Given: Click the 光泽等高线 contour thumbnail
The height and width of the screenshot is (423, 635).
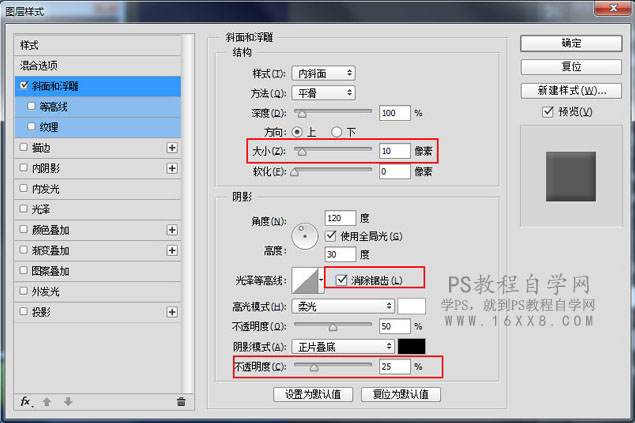Looking at the screenshot, I should [305, 280].
